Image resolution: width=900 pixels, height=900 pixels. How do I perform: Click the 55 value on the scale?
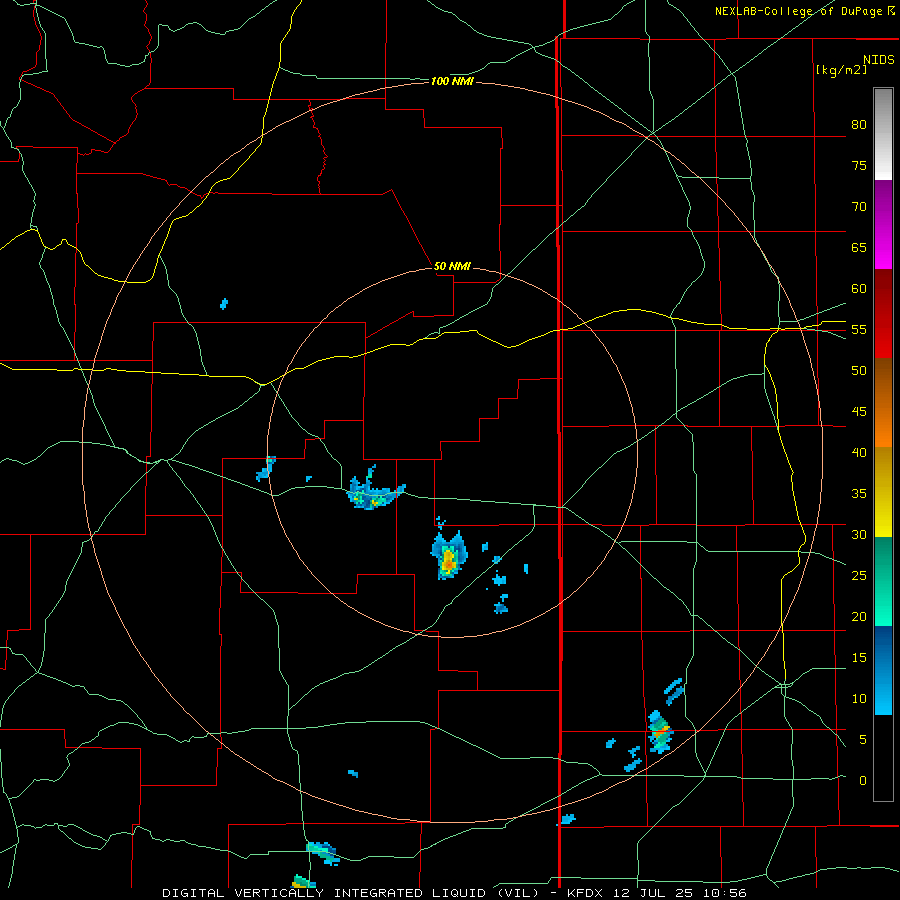[859, 330]
